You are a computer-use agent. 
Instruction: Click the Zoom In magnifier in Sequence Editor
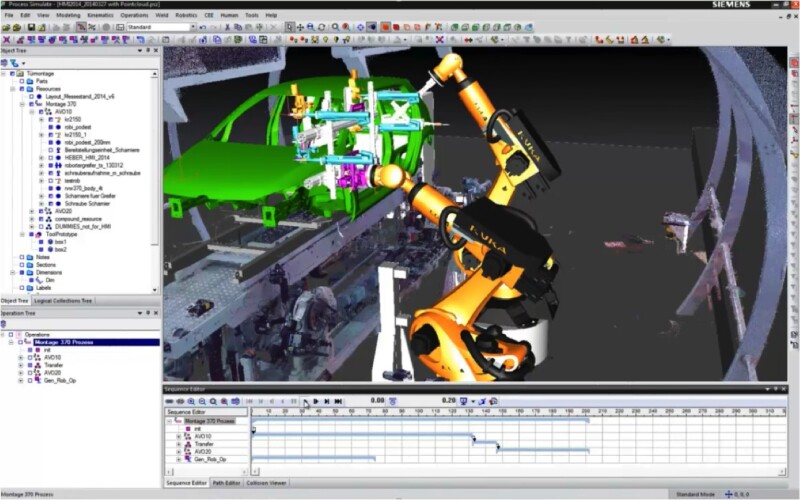pyautogui.click(x=191, y=402)
